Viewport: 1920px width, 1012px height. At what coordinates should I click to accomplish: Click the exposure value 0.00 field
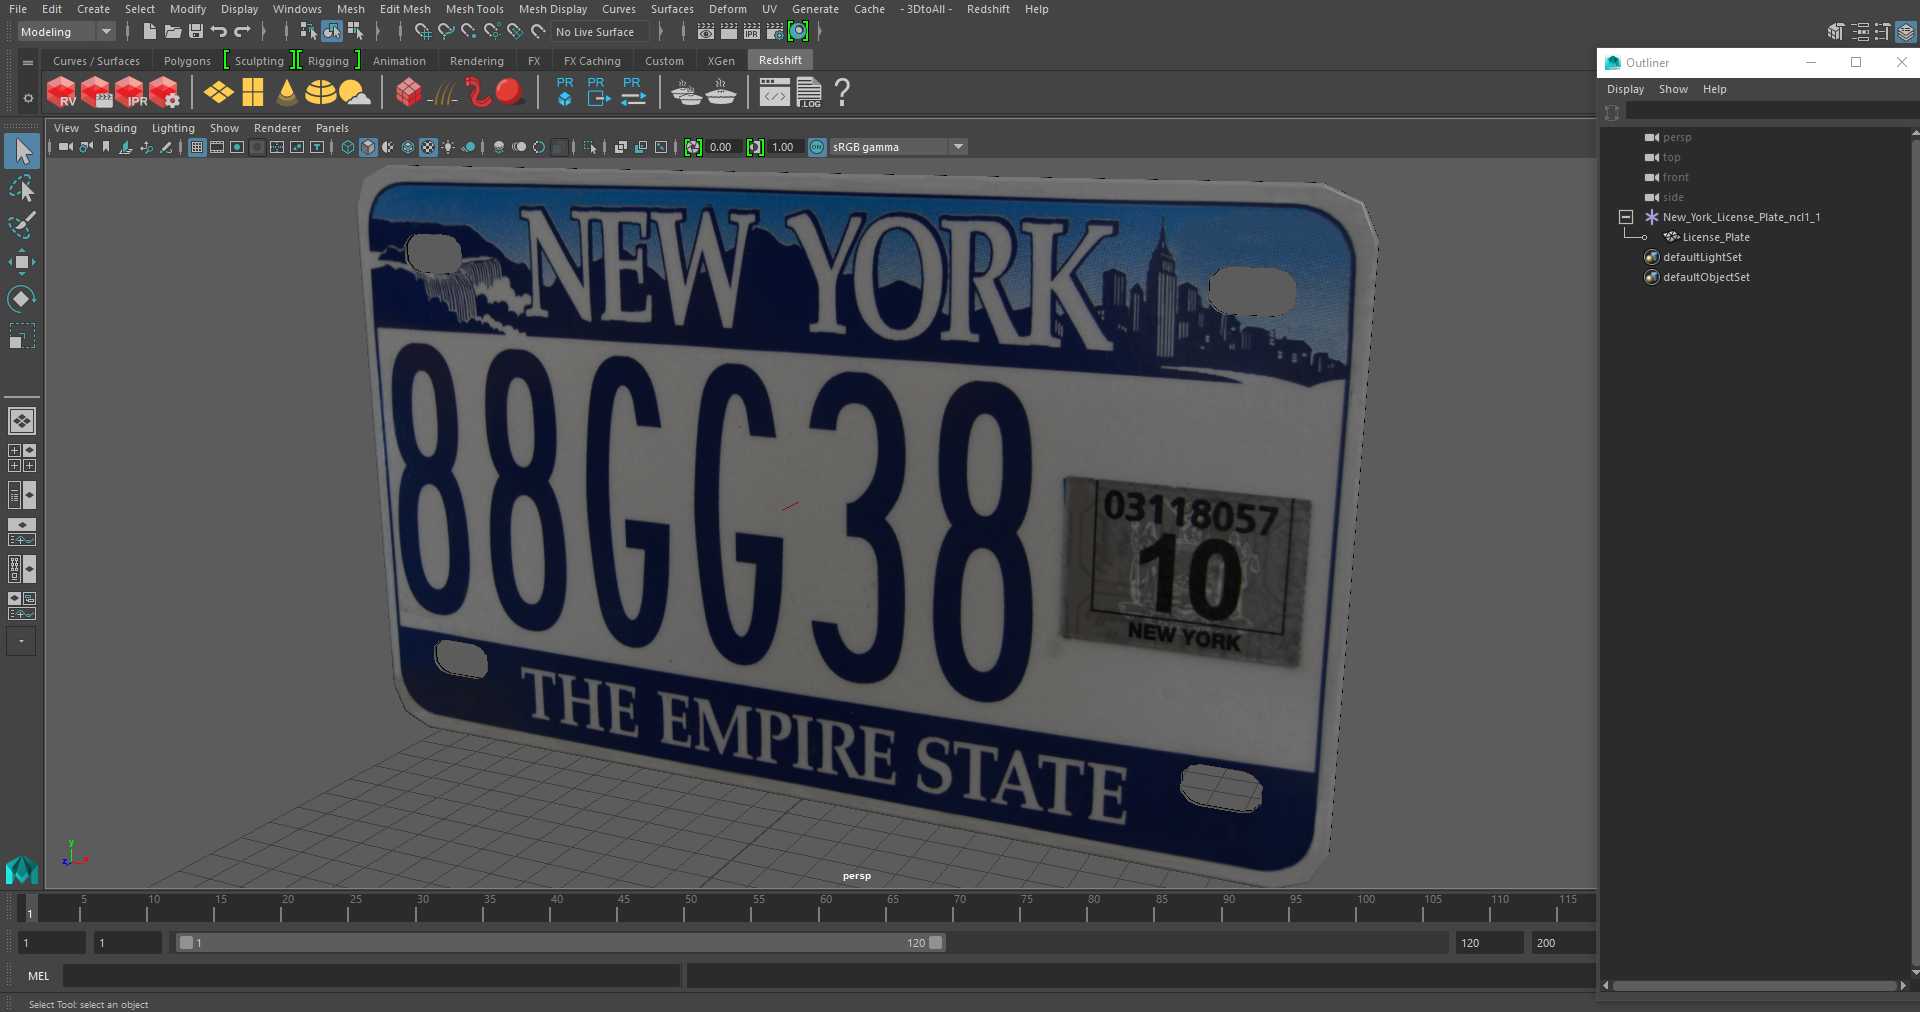click(x=721, y=147)
